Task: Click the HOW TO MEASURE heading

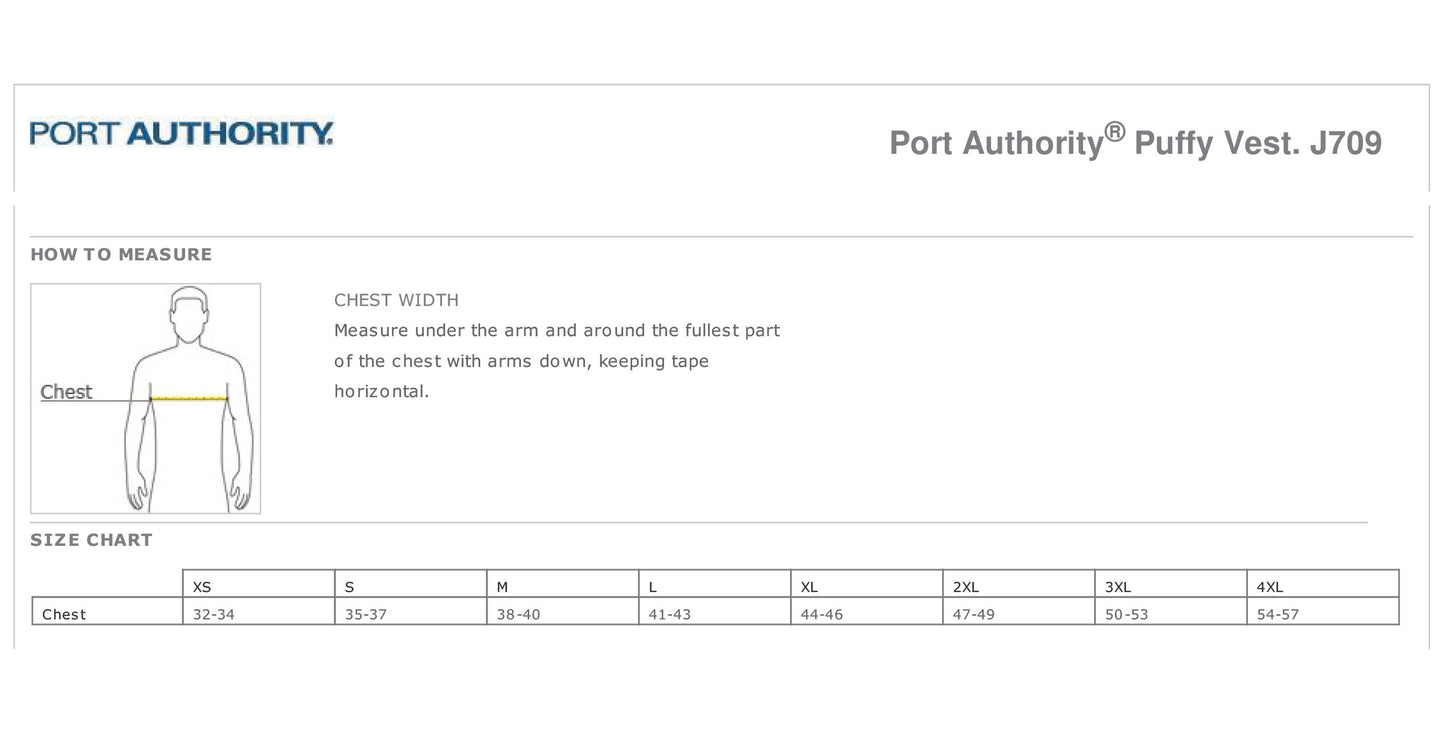Action: click(x=121, y=254)
